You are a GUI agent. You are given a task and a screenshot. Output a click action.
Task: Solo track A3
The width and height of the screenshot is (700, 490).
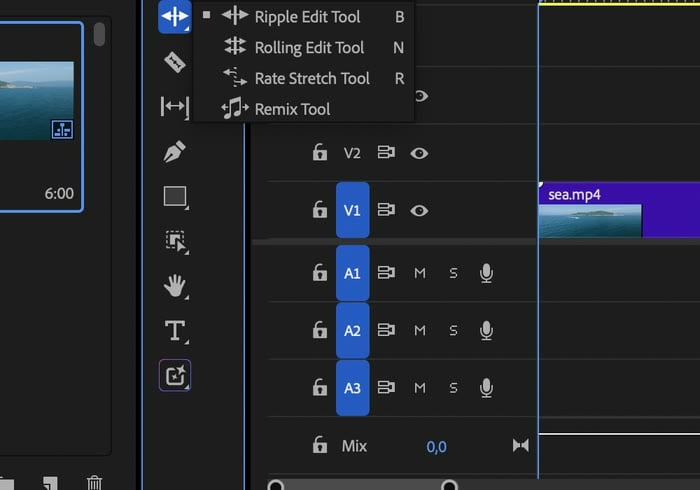point(453,388)
